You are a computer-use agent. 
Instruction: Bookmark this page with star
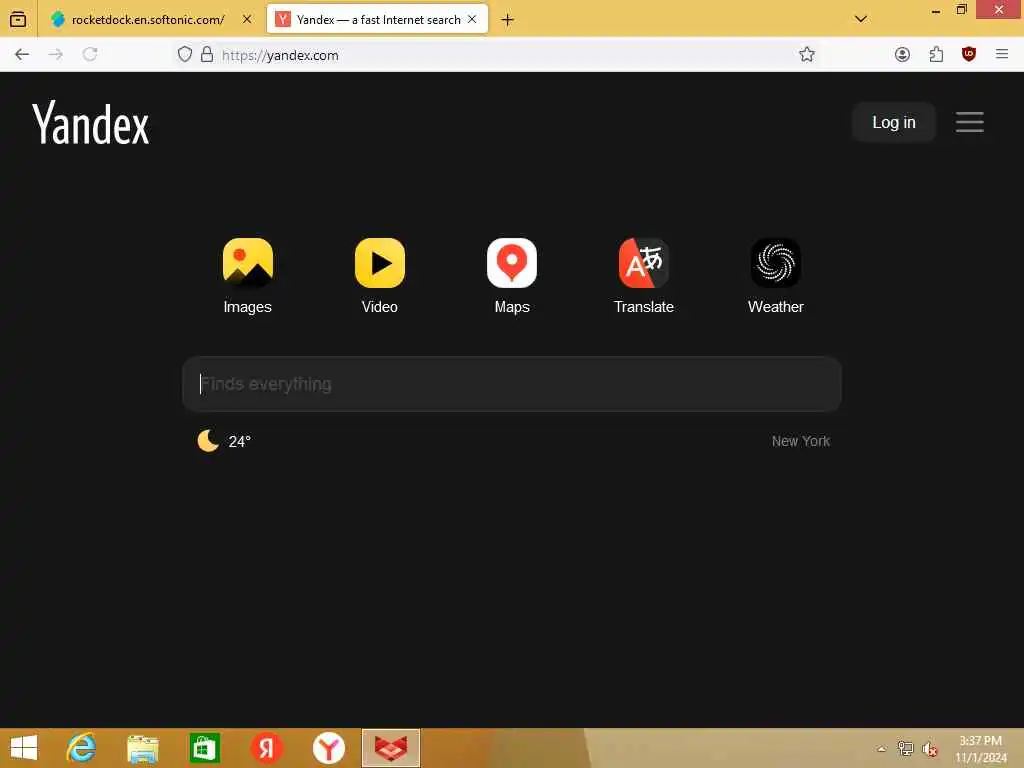click(807, 54)
